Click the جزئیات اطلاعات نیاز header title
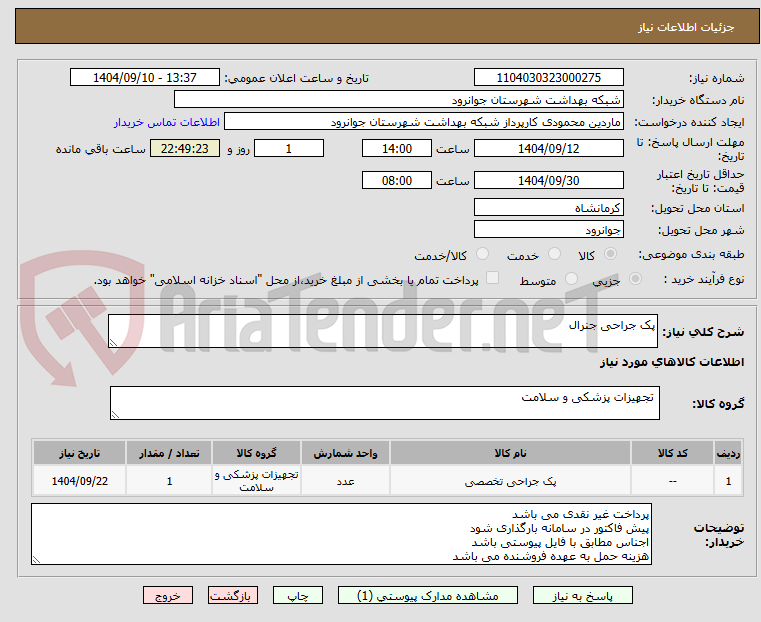 (x=686, y=27)
